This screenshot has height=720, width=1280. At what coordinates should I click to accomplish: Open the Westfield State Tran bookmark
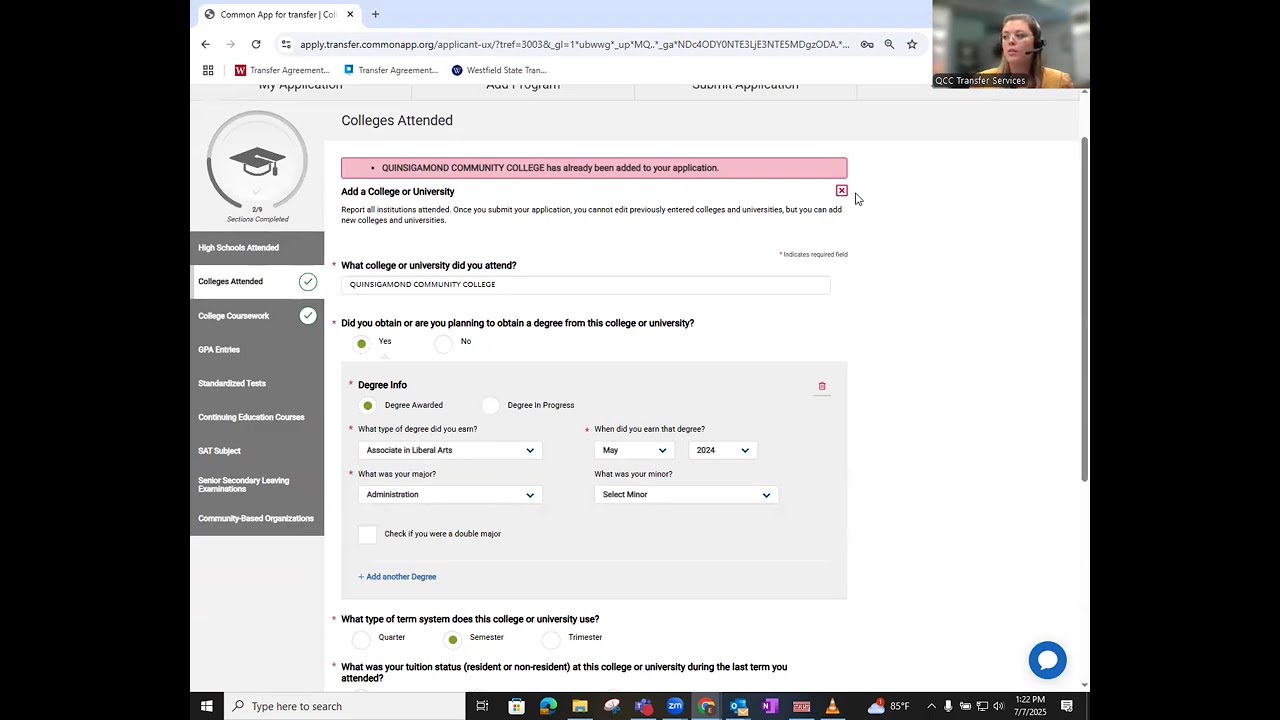point(499,70)
